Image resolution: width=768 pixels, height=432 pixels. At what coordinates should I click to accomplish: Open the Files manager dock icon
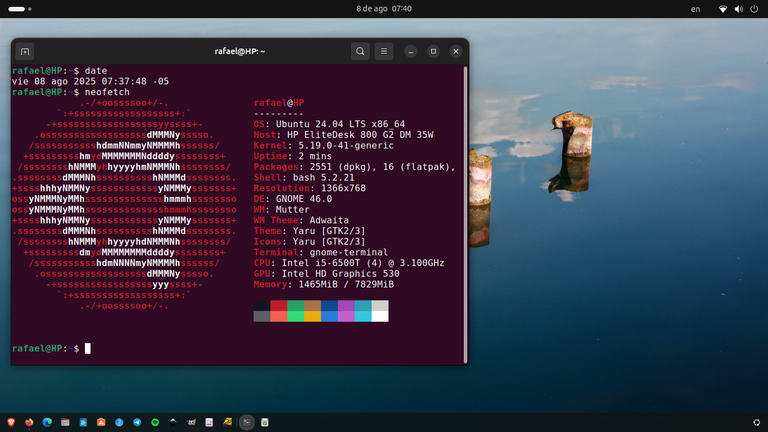[65, 422]
